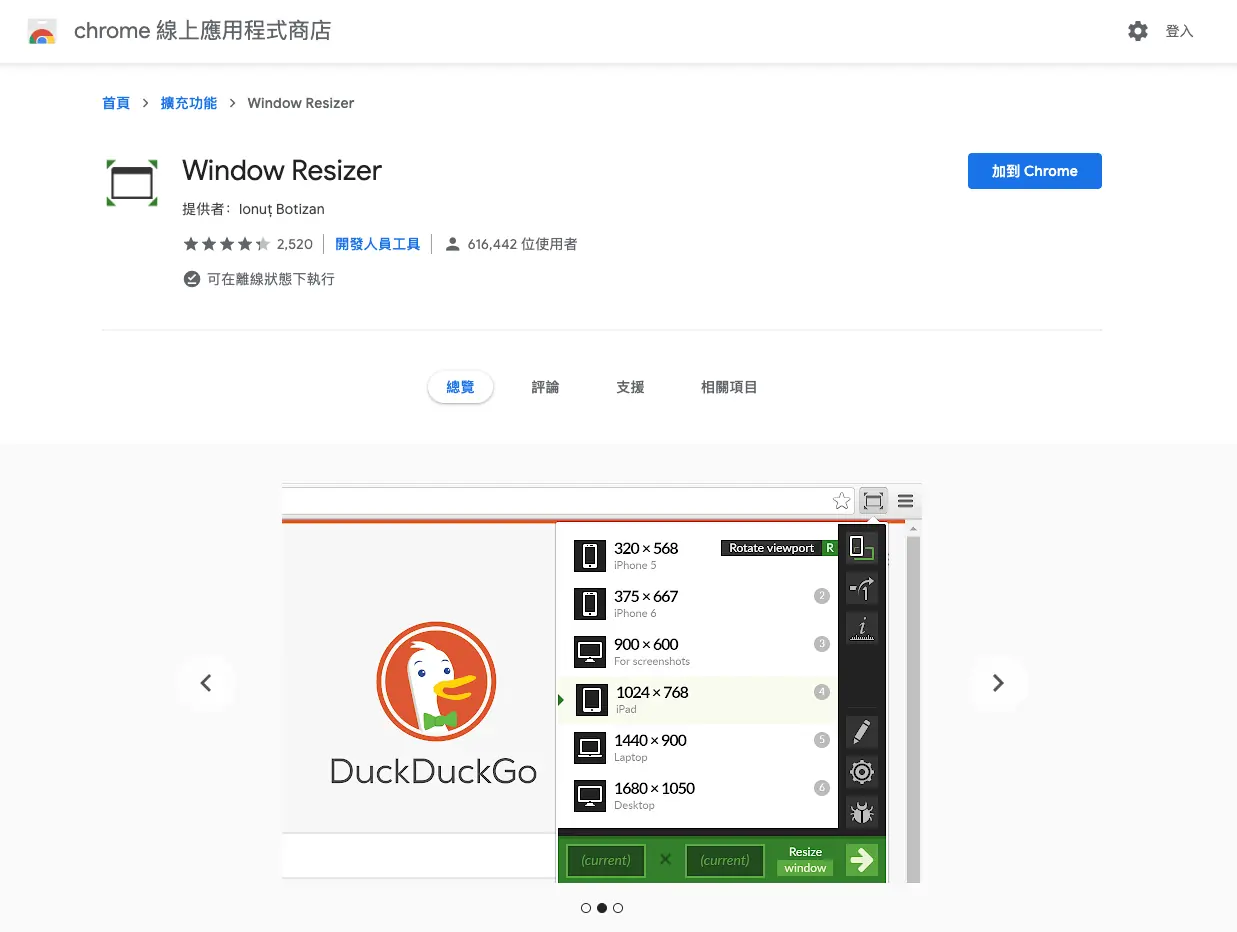Click the bug report icon in sidebar
This screenshot has height=932, width=1237.
coord(861,812)
